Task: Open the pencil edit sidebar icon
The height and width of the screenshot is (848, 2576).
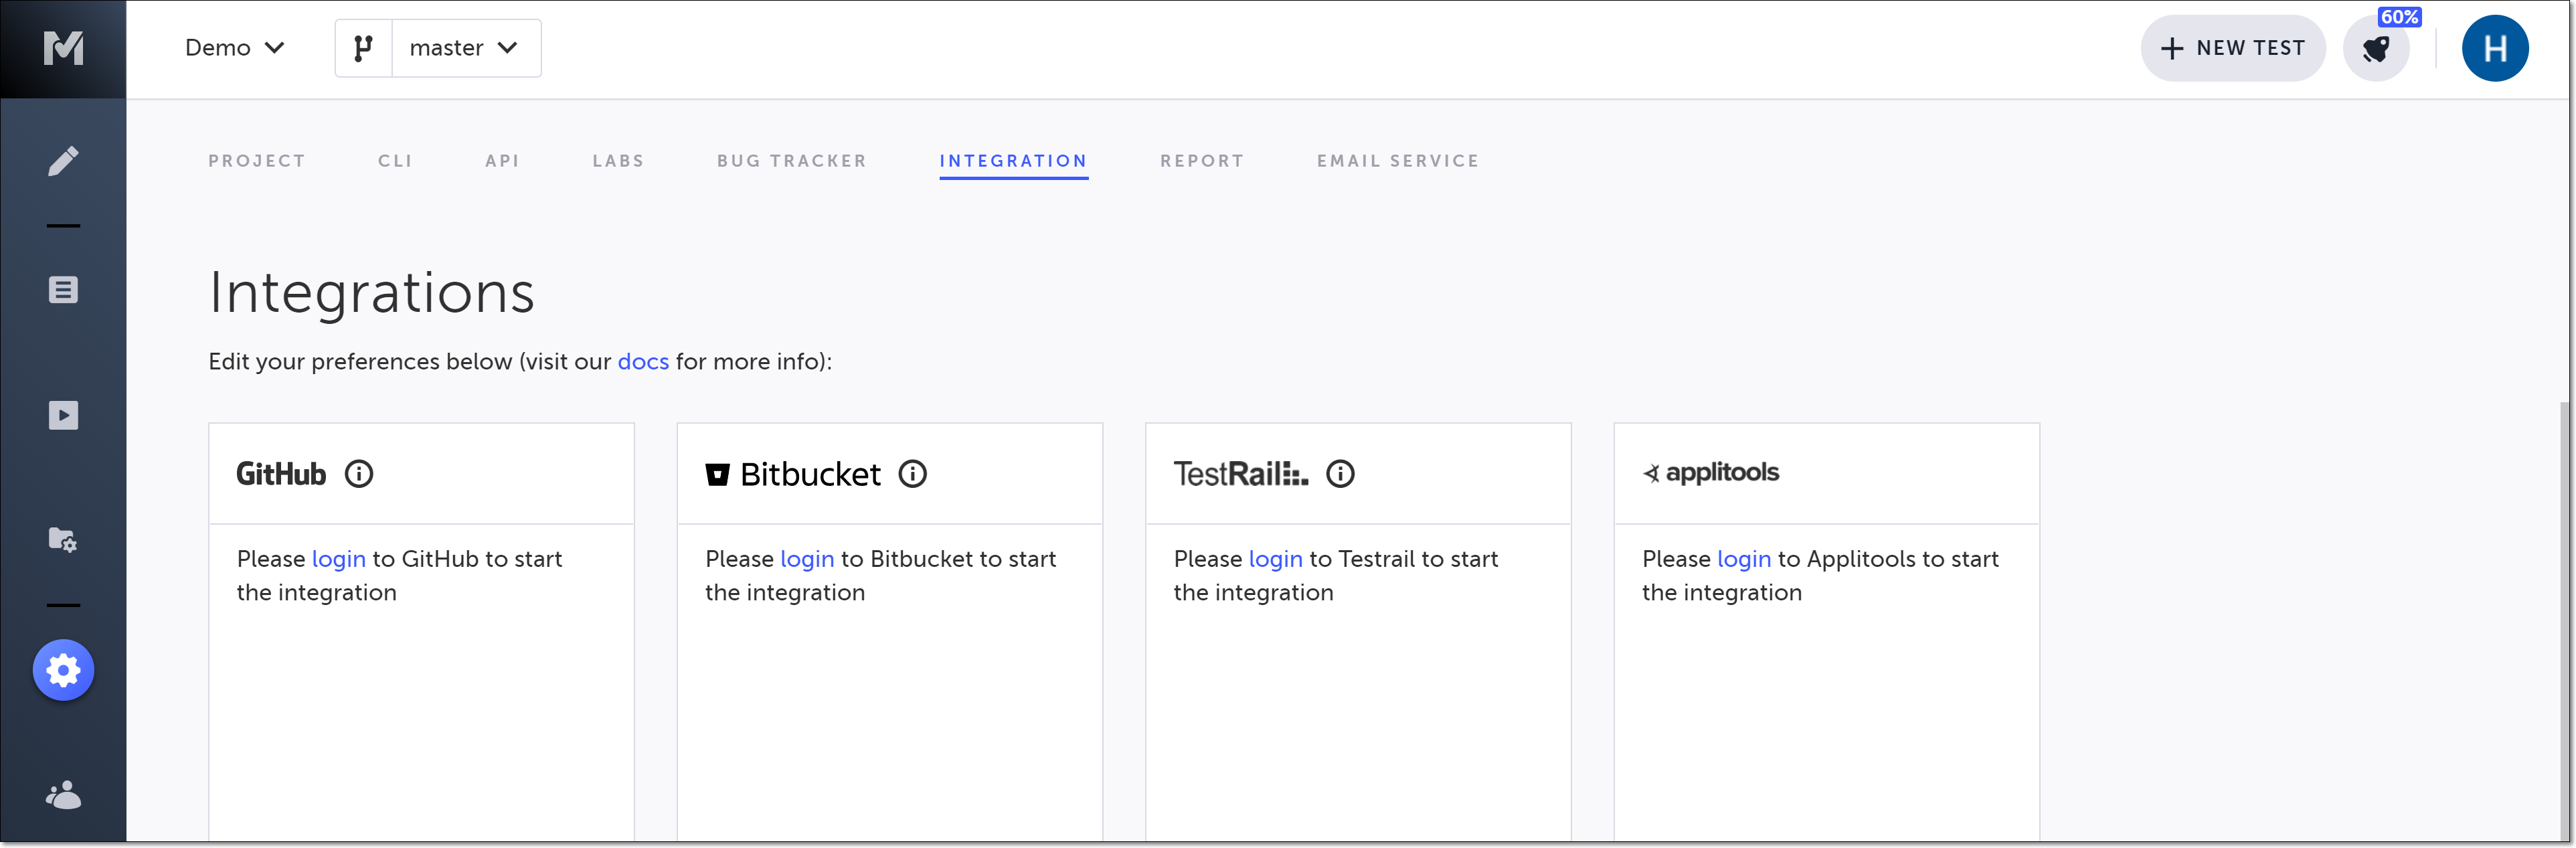Action: [x=63, y=161]
